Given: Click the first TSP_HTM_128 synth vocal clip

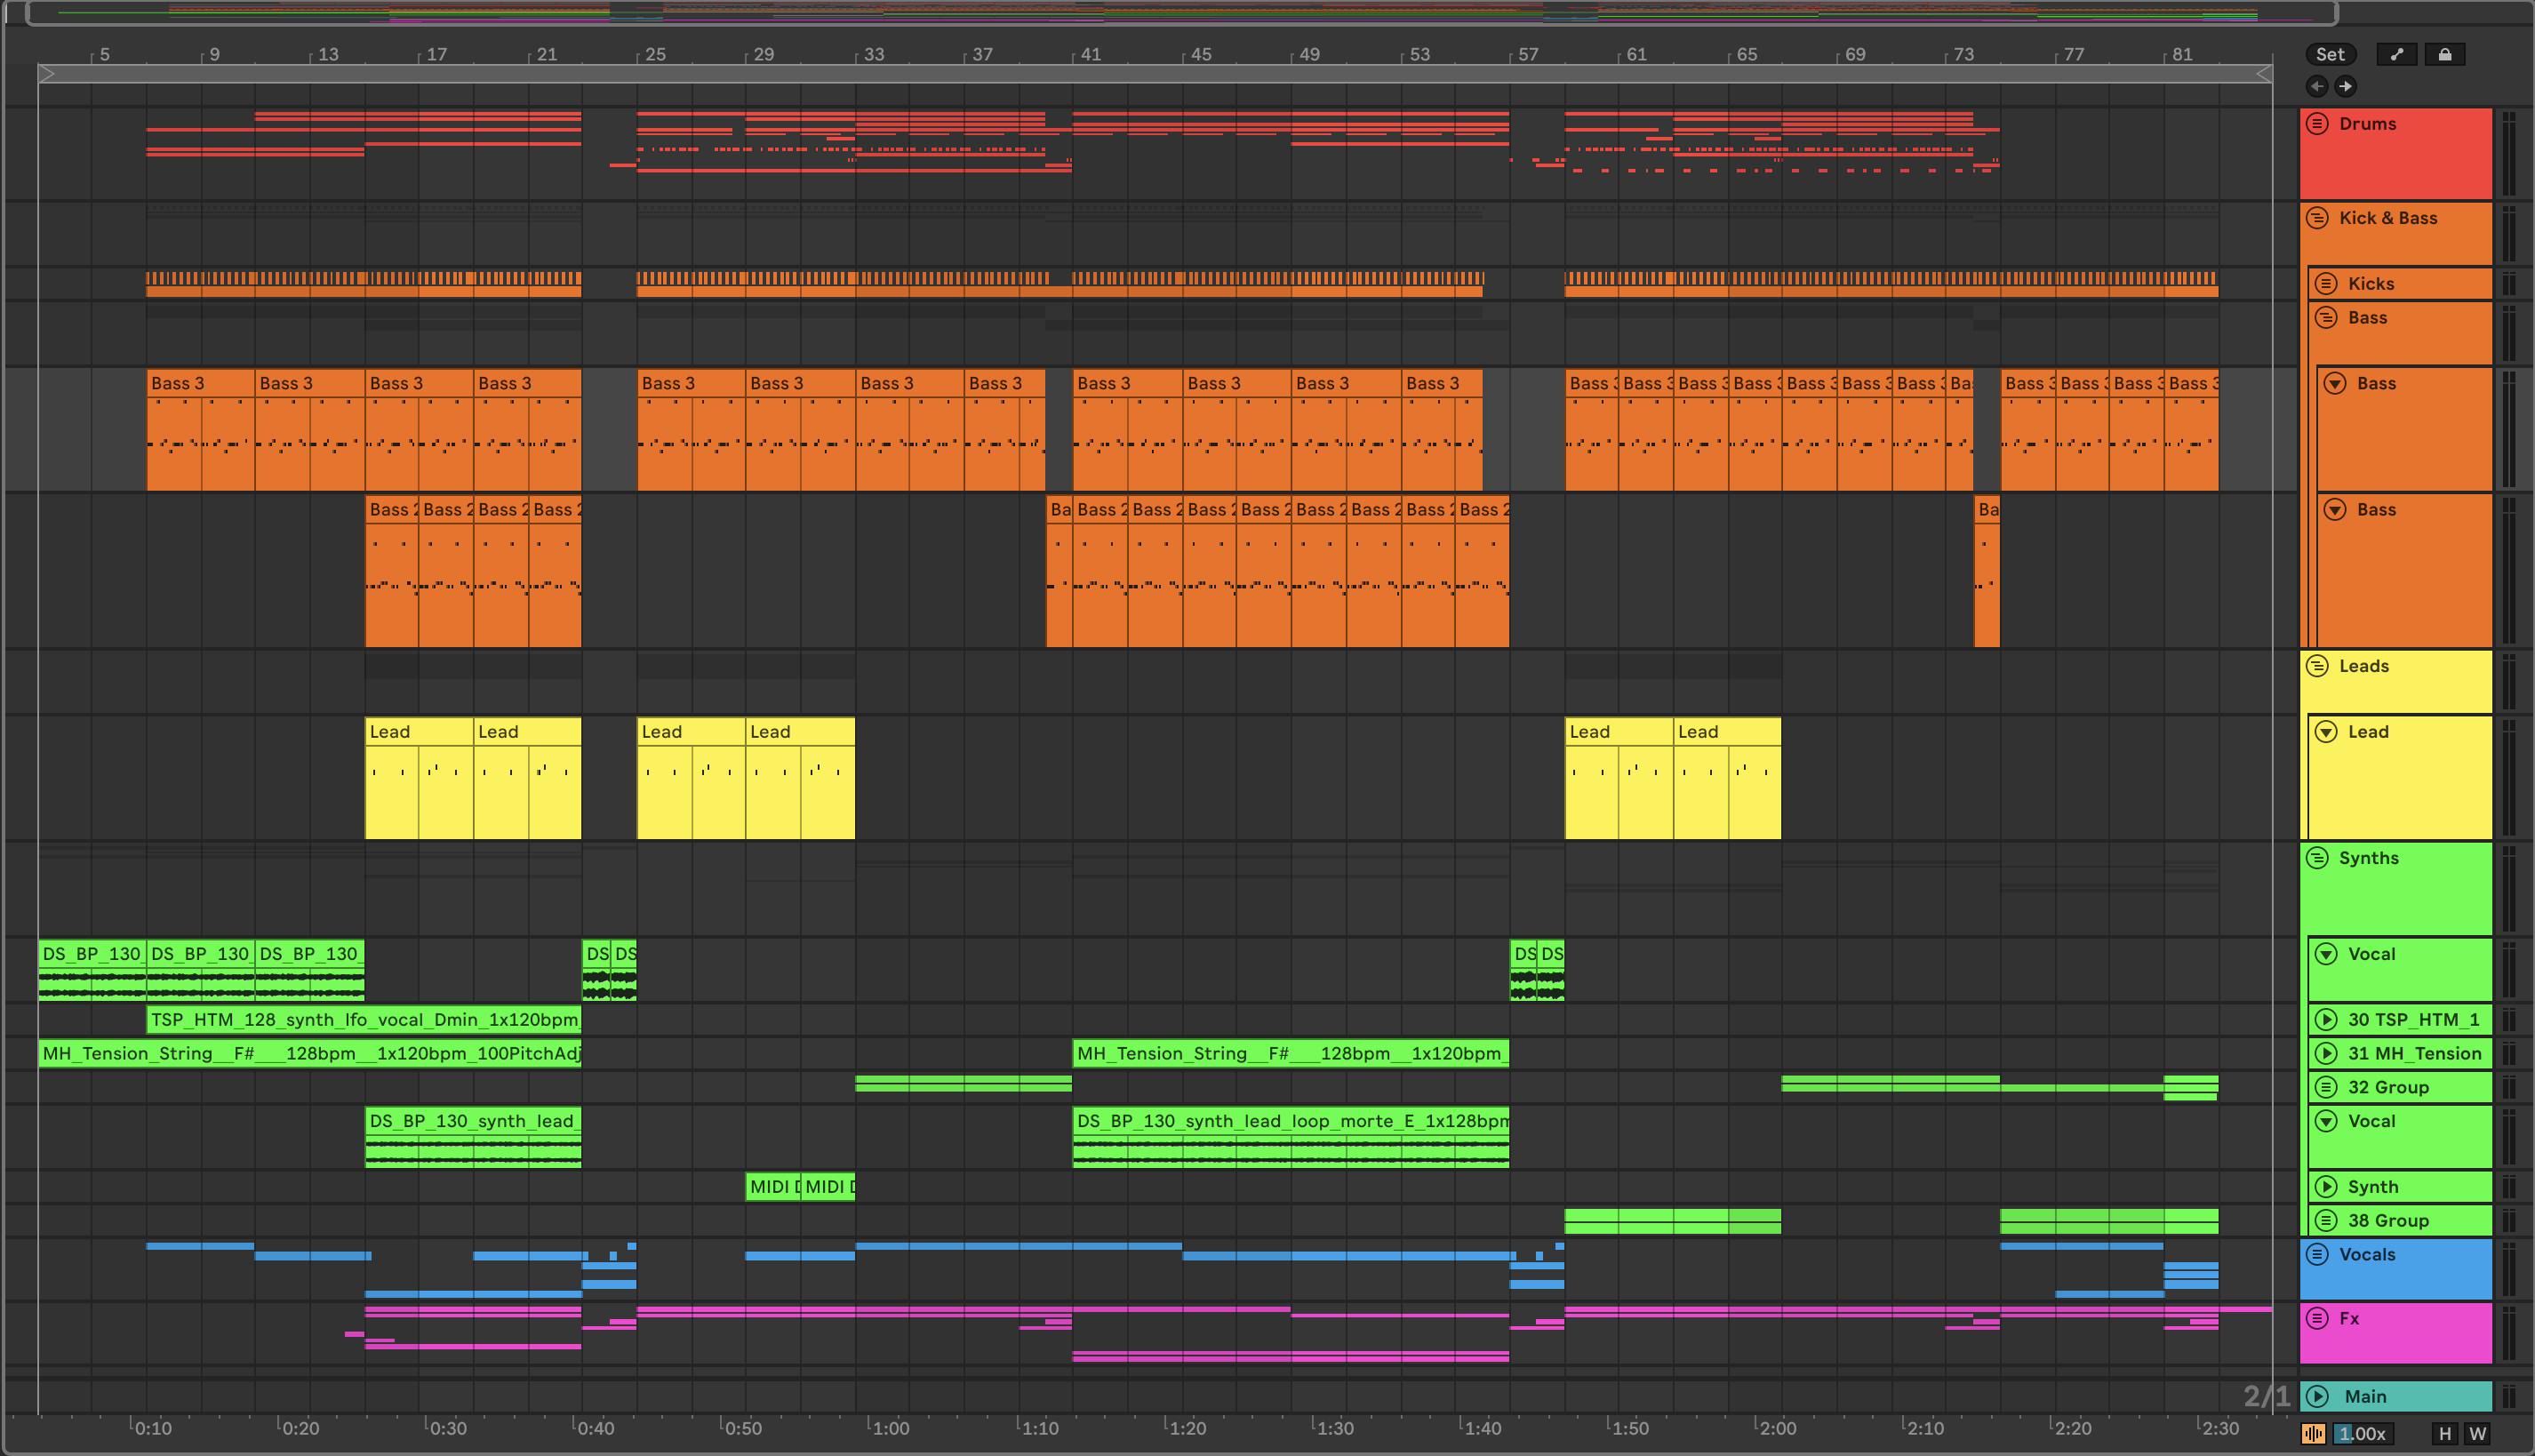Looking at the screenshot, I should [x=363, y=1020].
